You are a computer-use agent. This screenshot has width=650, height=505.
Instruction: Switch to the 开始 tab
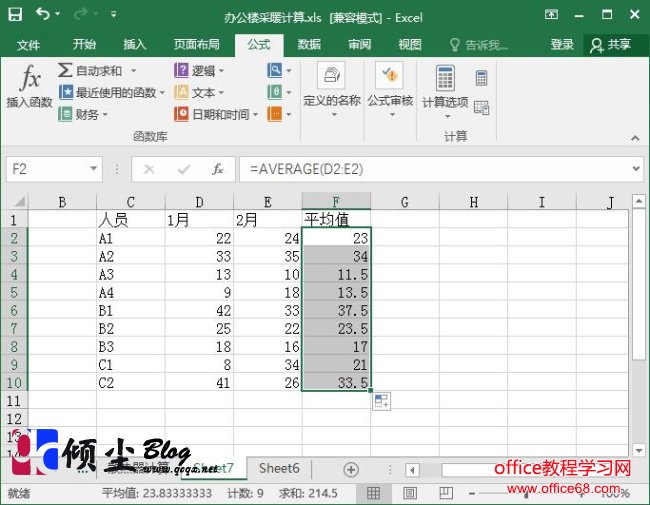tap(84, 44)
